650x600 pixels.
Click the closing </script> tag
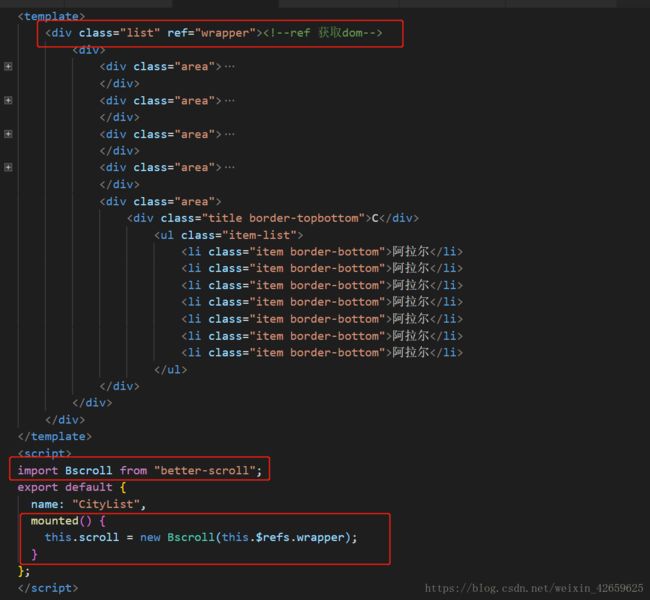48,588
